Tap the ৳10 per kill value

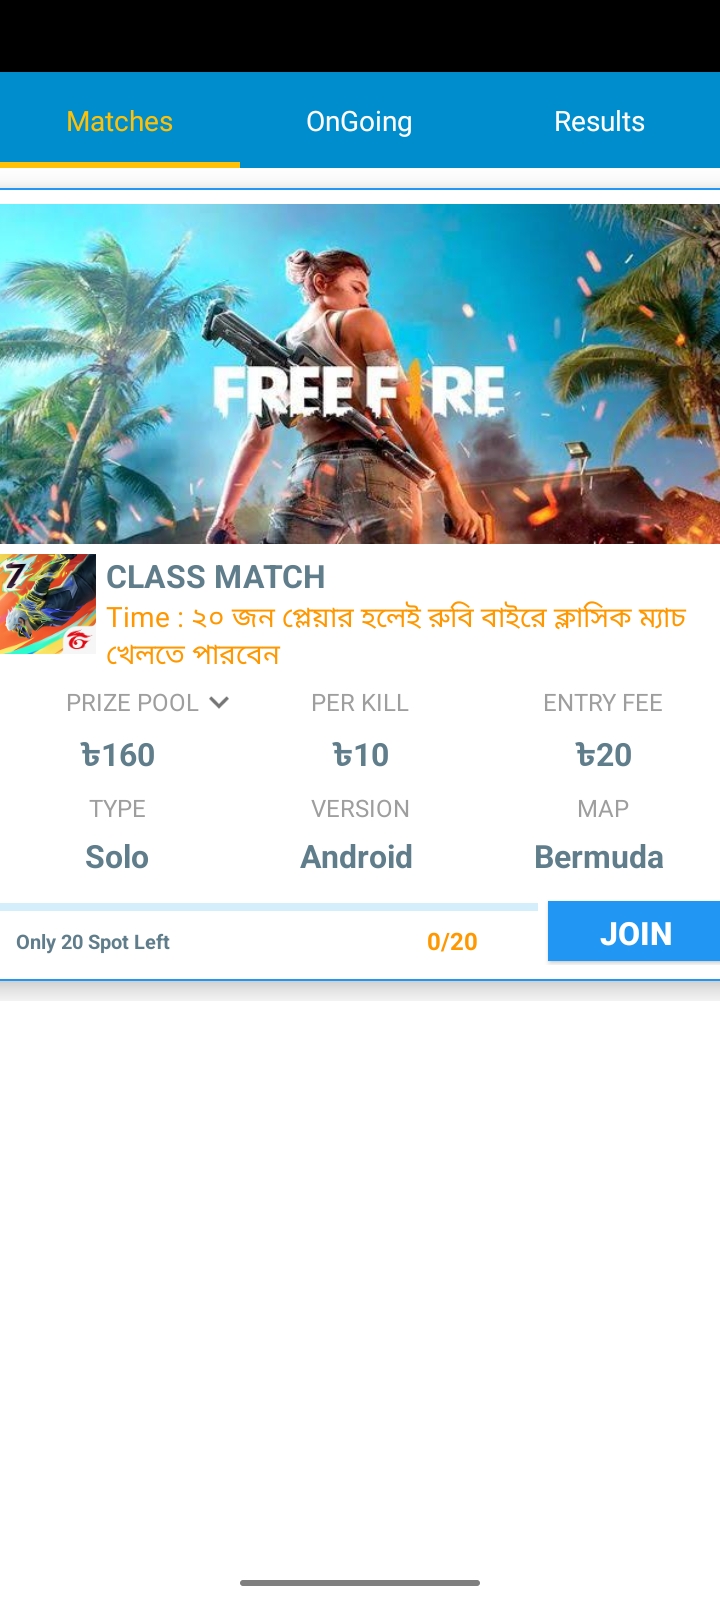click(x=360, y=755)
